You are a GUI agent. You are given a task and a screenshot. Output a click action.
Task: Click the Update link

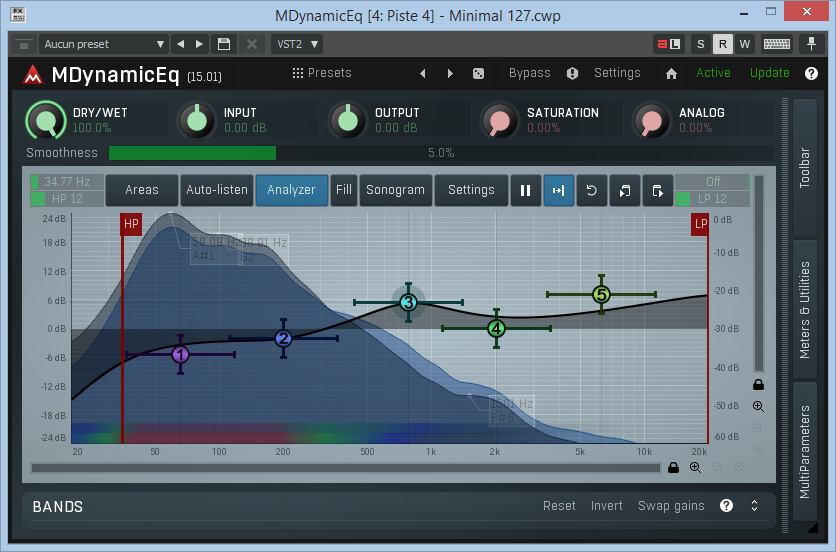(x=769, y=73)
